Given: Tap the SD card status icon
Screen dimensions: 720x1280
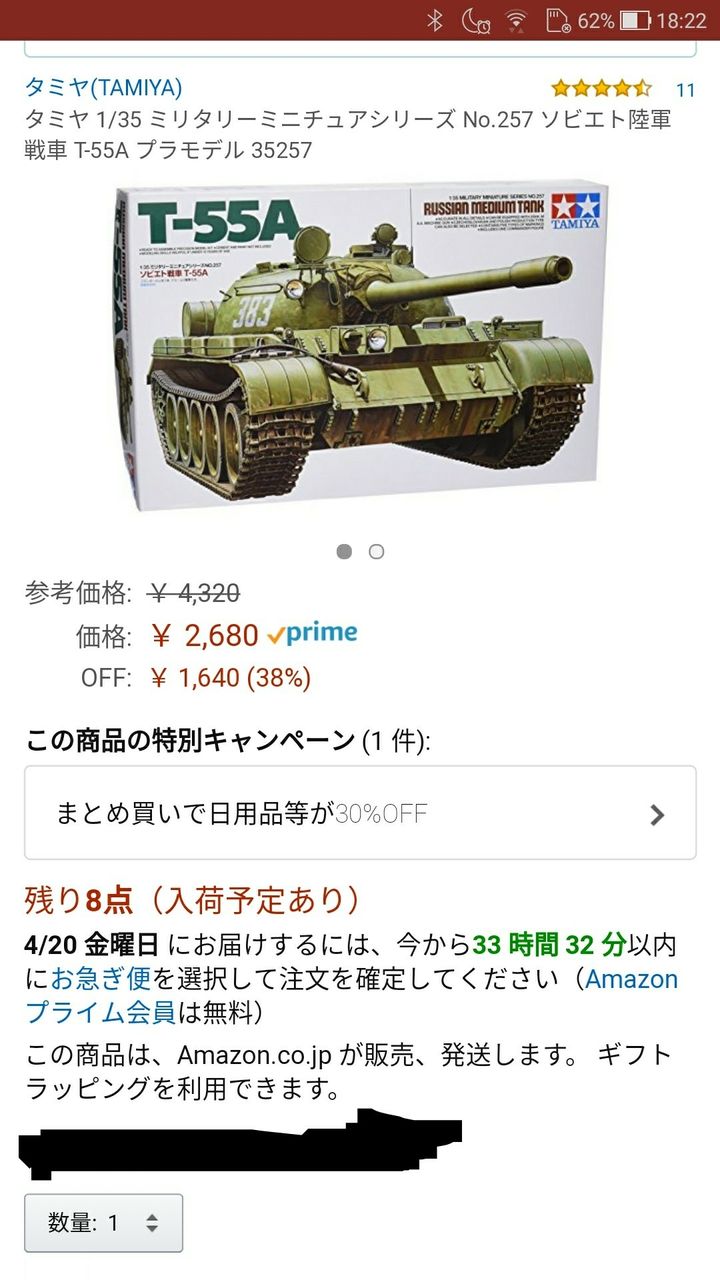Looking at the screenshot, I should coord(558,20).
